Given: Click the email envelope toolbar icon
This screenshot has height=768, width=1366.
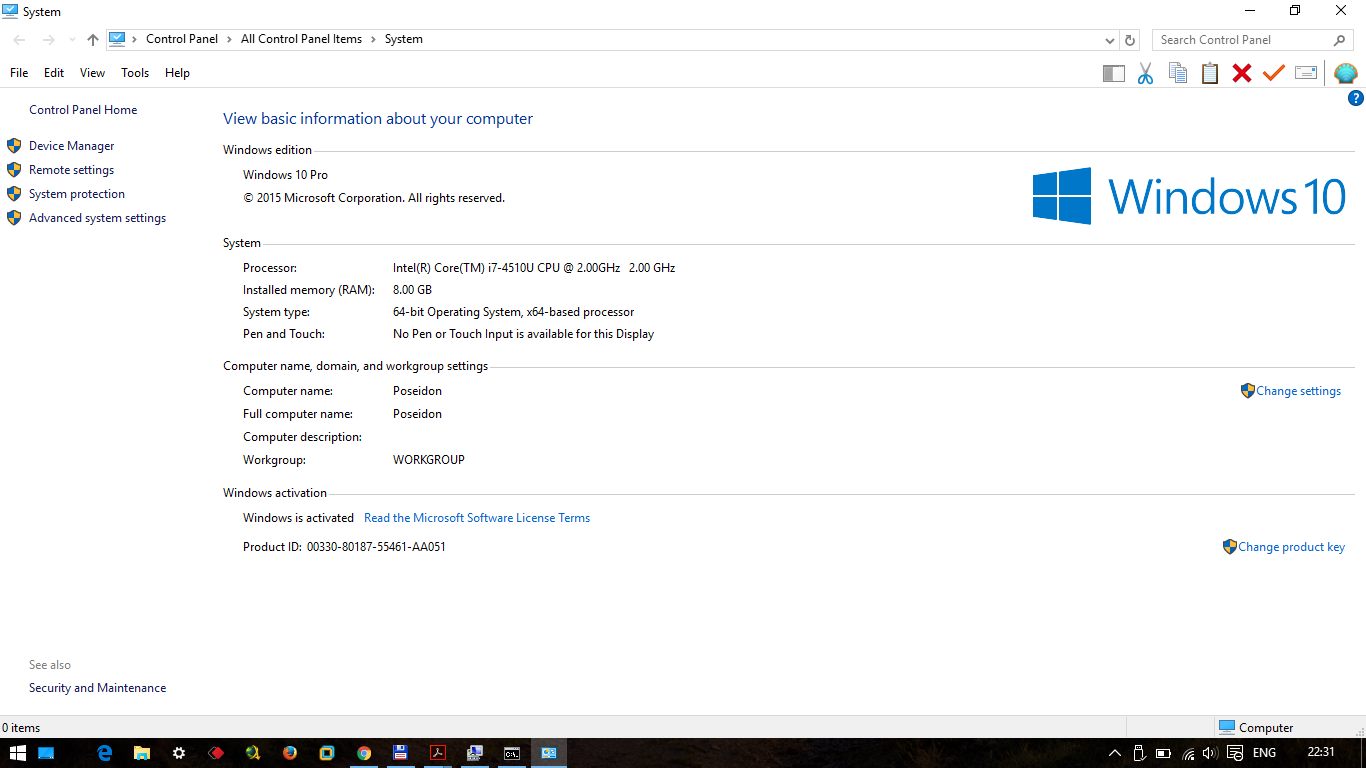Looking at the screenshot, I should point(1306,73).
